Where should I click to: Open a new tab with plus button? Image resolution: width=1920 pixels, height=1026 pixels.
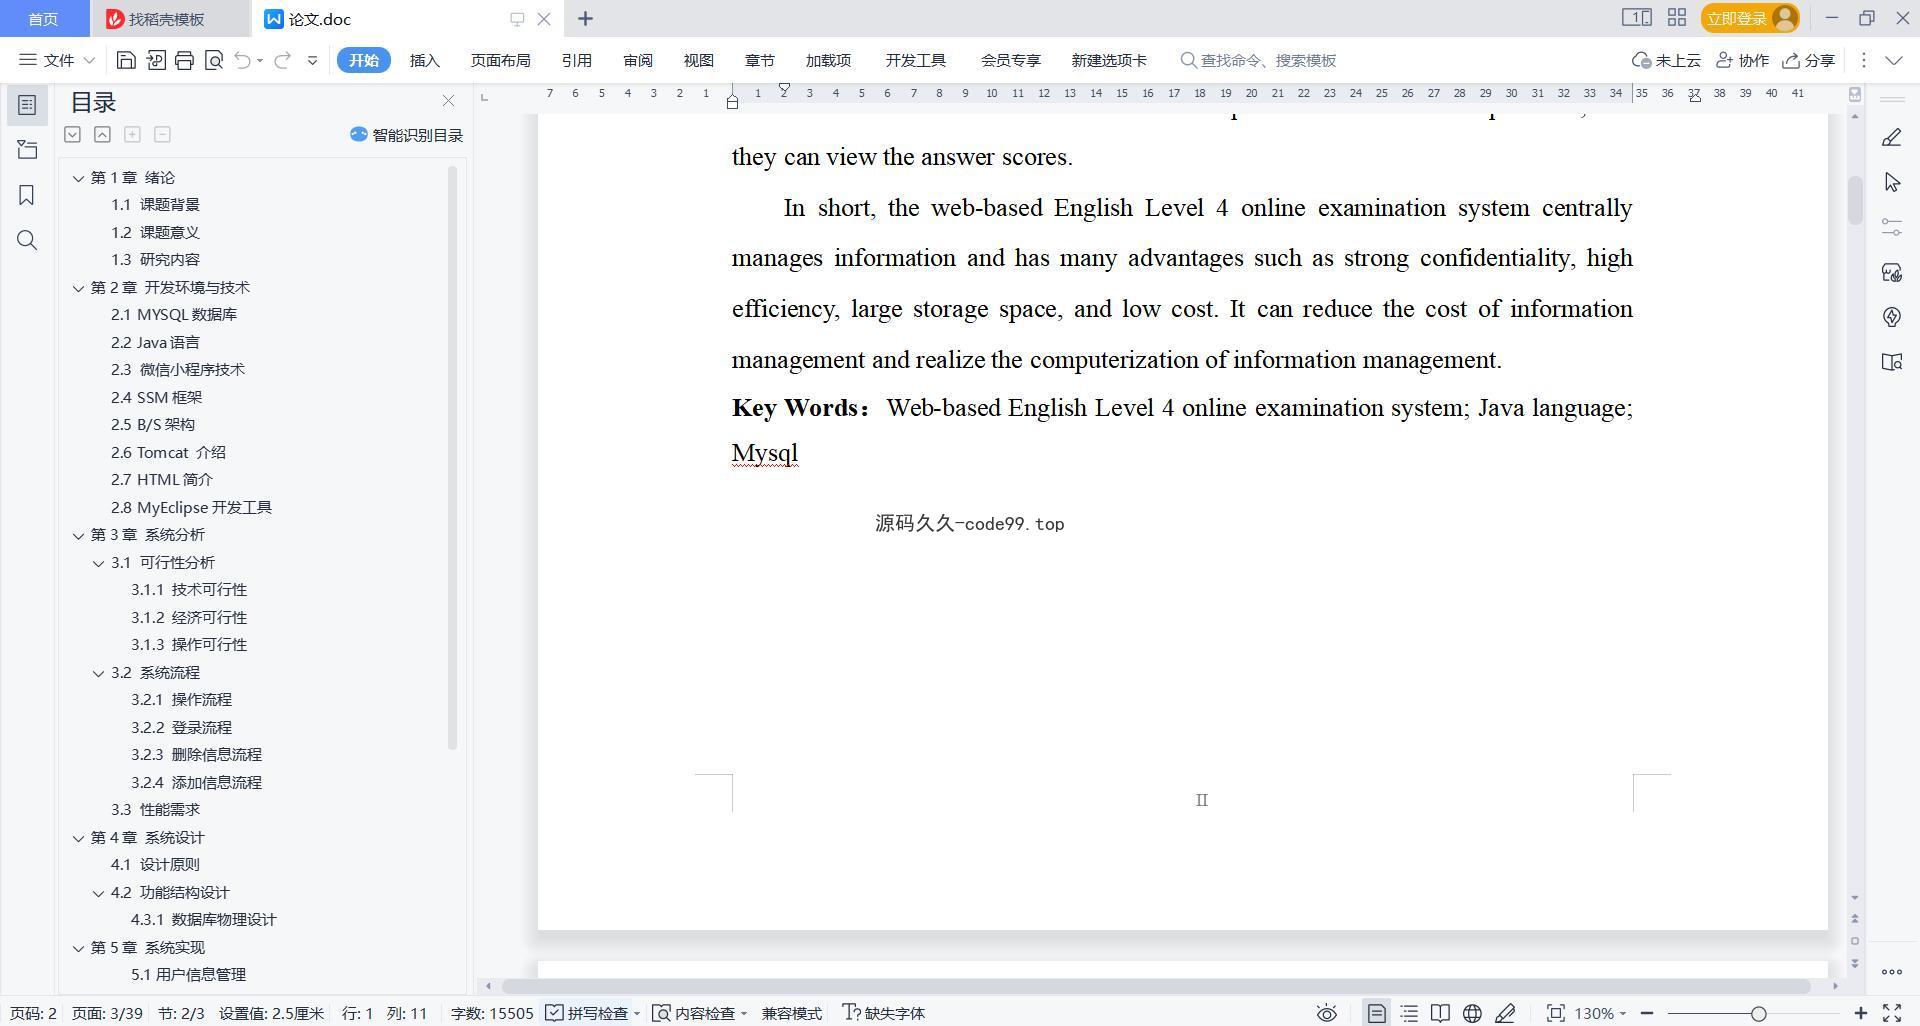click(x=586, y=18)
